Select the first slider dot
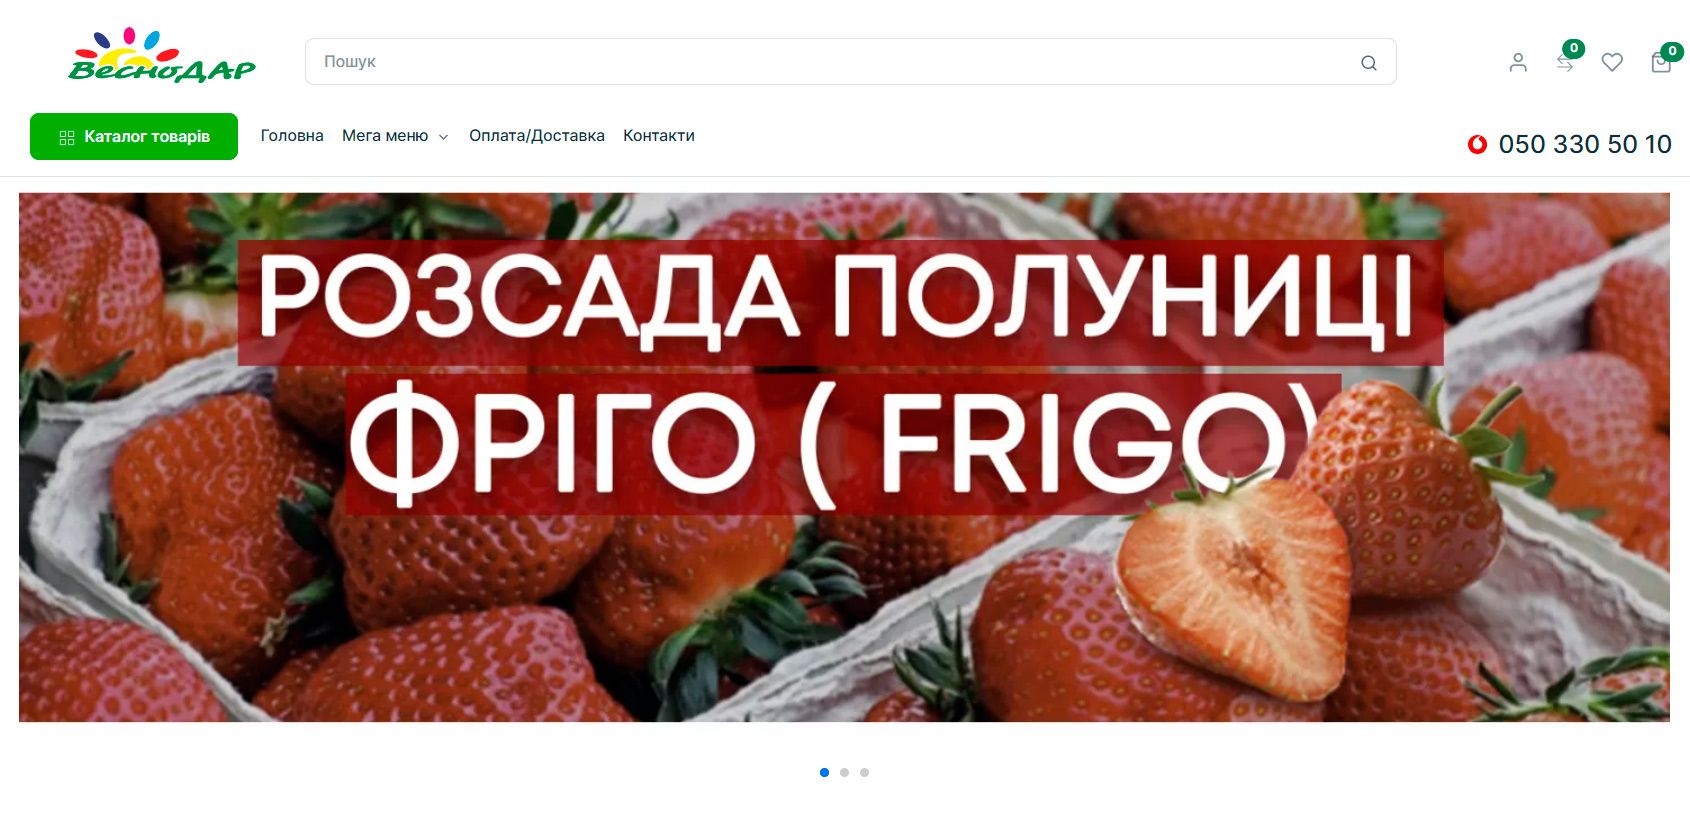This screenshot has height=817, width=1690. point(824,772)
